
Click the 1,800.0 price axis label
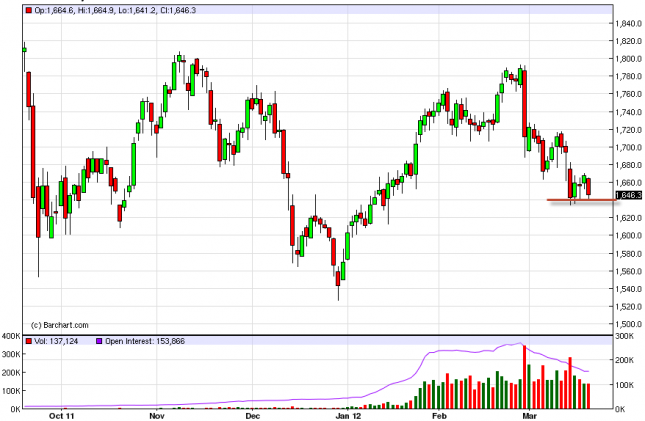[629, 58]
